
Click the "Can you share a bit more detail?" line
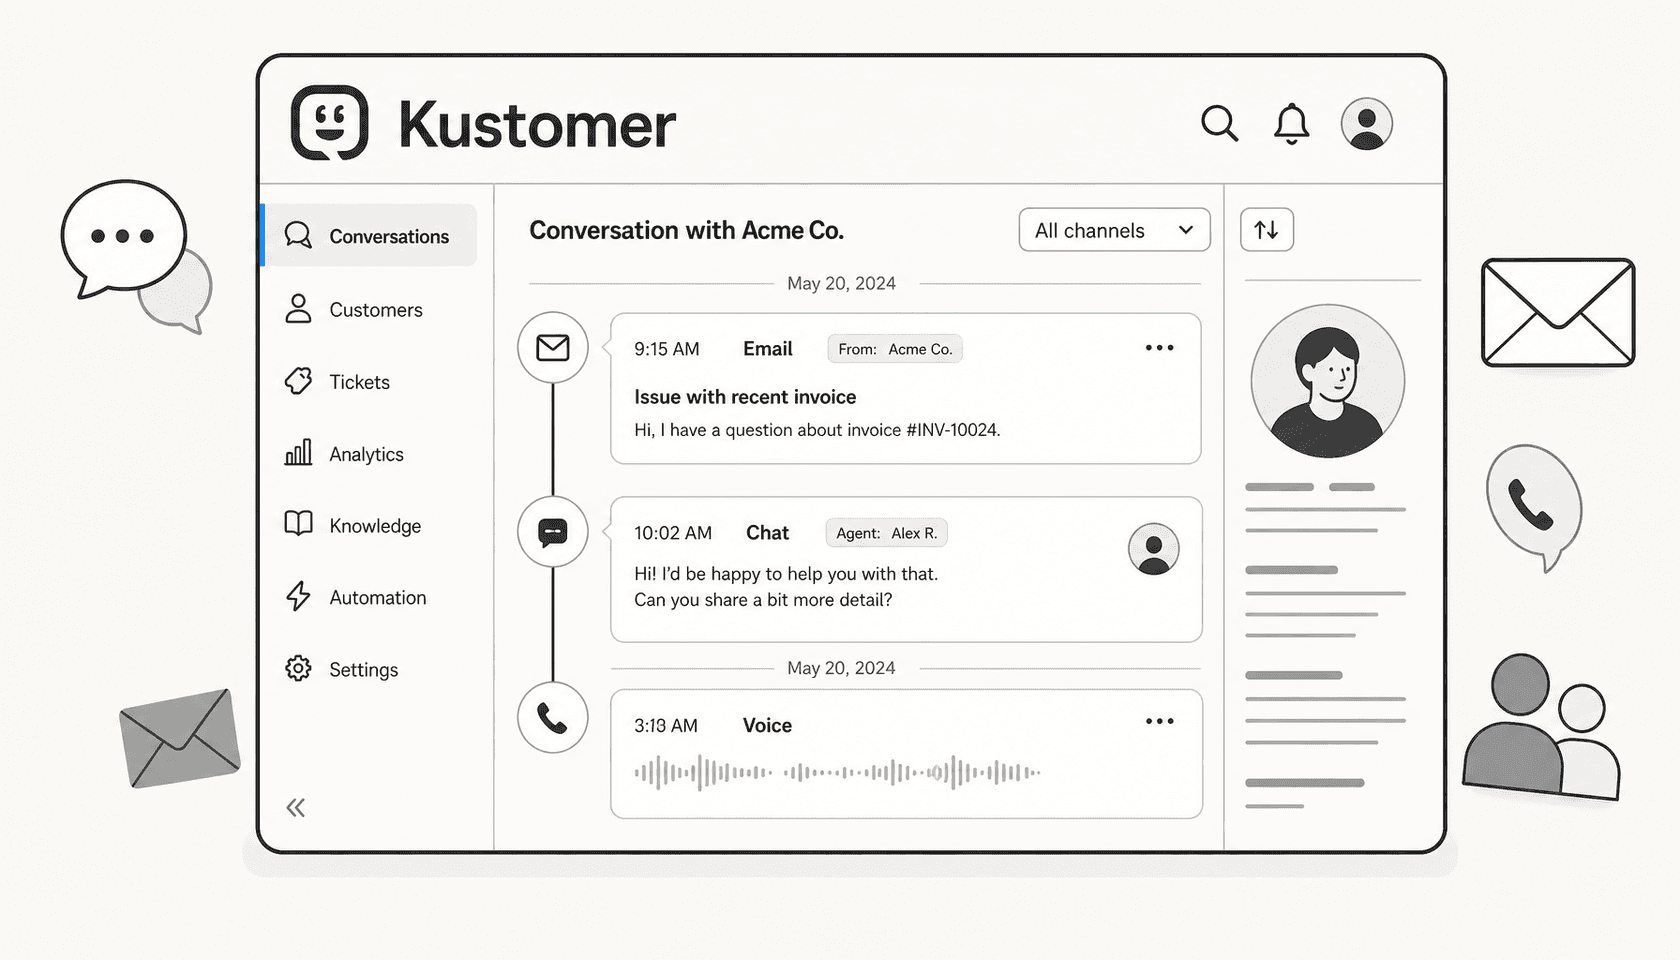[x=763, y=600]
